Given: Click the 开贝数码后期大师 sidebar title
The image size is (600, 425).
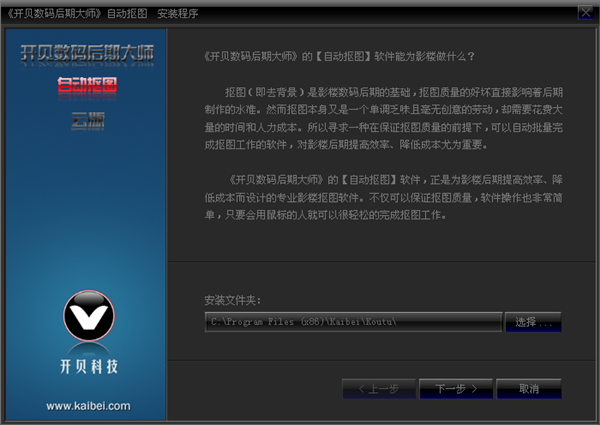Looking at the screenshot, I should [87, 53].
